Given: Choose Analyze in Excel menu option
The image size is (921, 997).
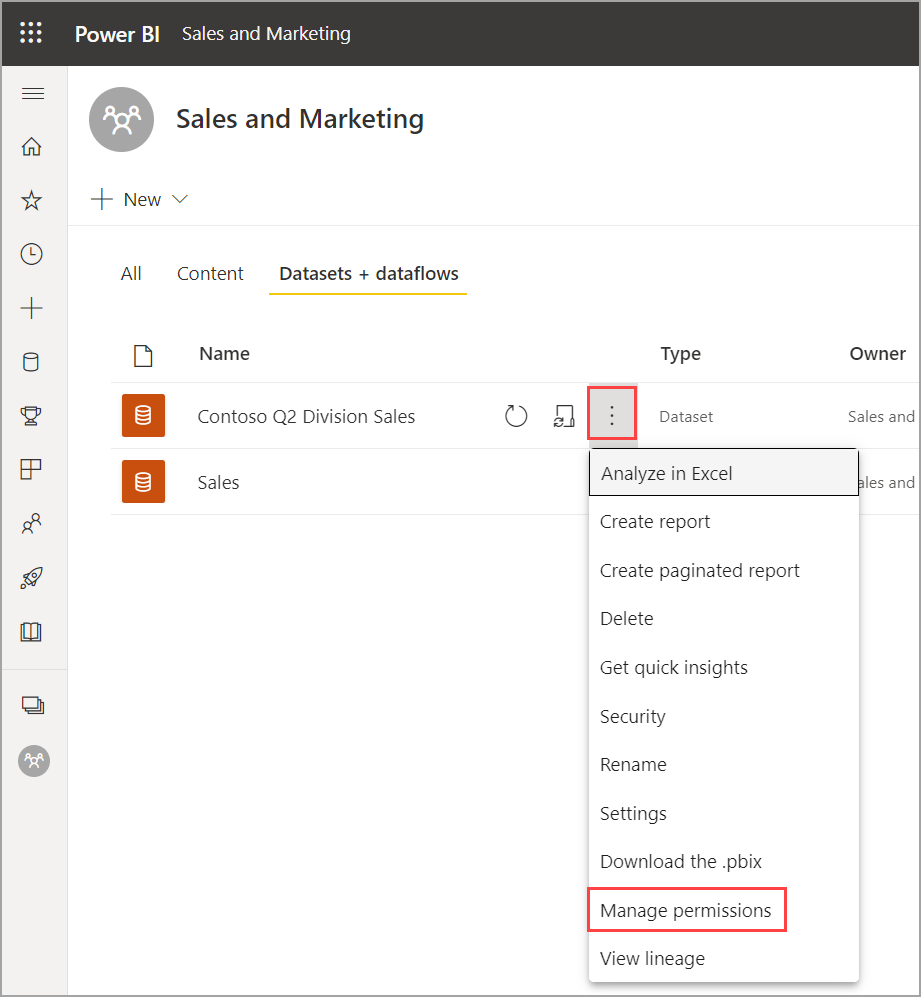Looking at the screenshot, I should [x=667, y=474].
